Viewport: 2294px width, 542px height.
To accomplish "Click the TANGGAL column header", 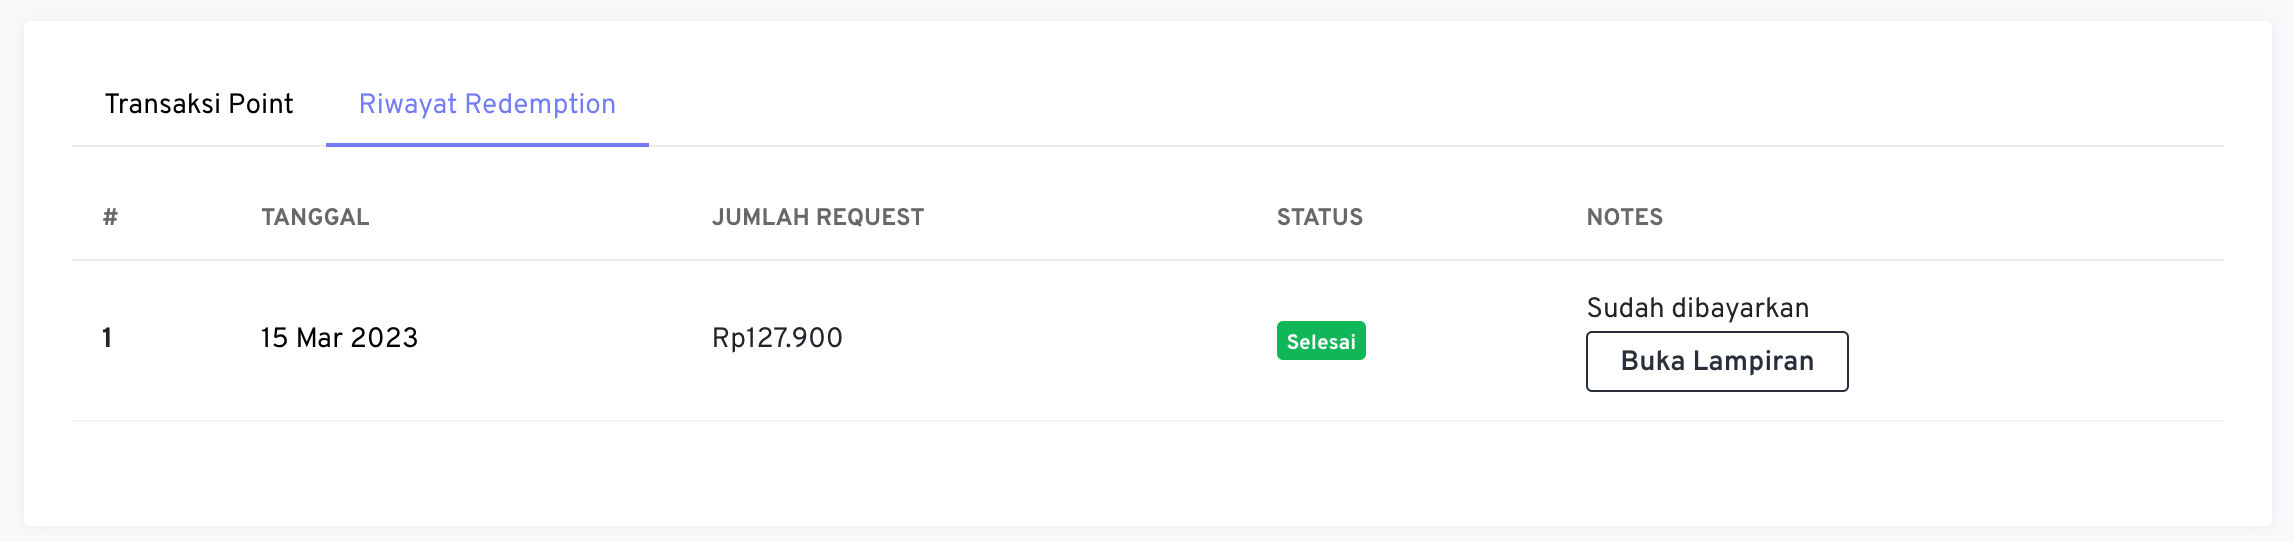I will (x=315, y=217).
